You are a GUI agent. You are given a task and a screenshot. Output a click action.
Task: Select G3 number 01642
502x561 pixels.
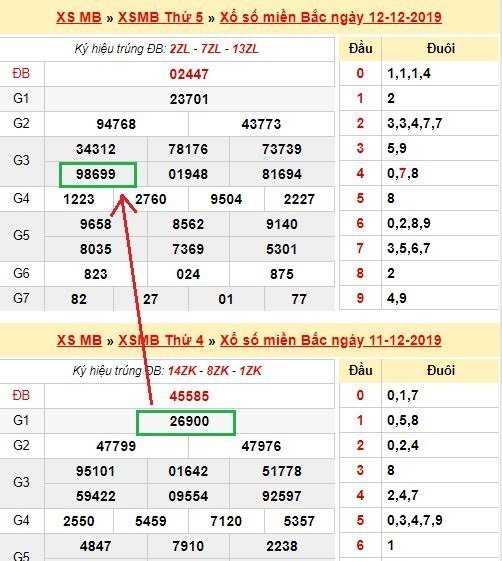(188, 471)
